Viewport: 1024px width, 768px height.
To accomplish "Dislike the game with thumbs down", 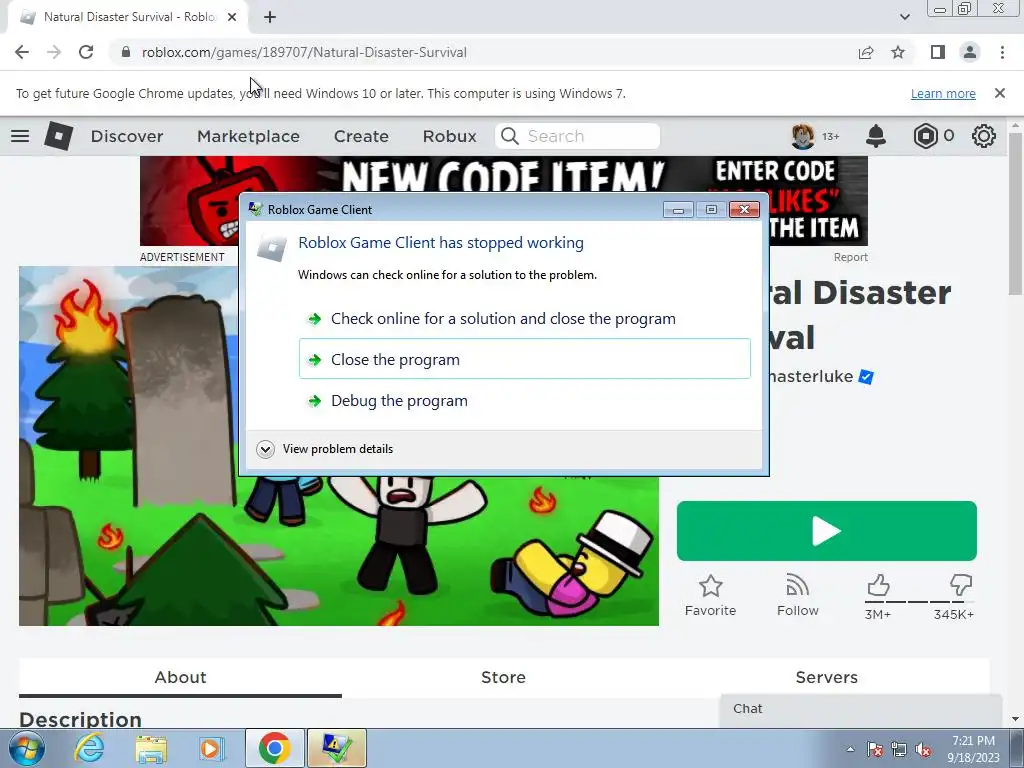I will (x=961, y=585).
